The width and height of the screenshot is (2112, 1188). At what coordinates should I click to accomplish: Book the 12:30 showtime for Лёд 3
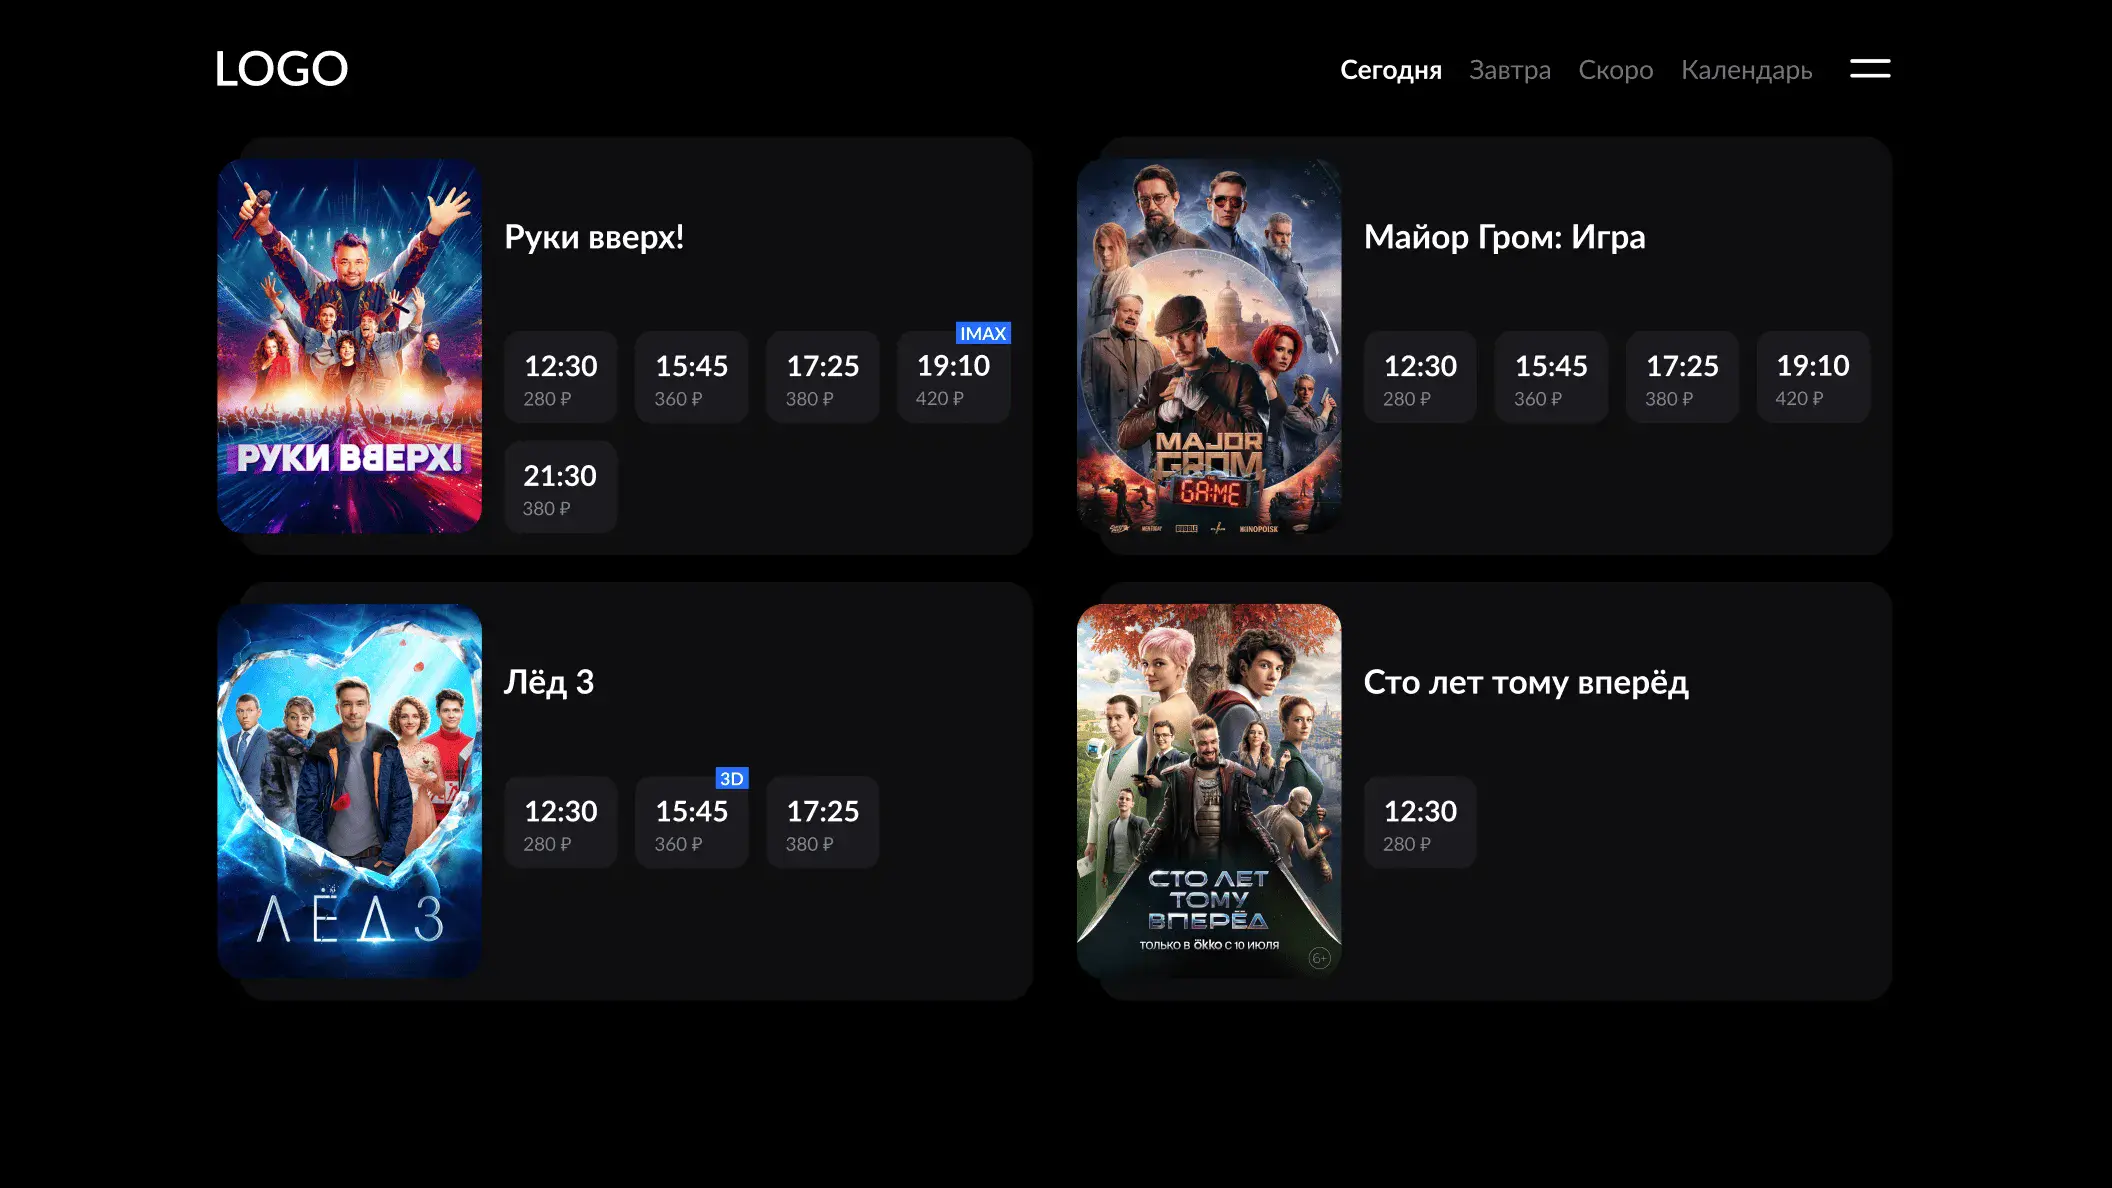click(x=561, y=822)
